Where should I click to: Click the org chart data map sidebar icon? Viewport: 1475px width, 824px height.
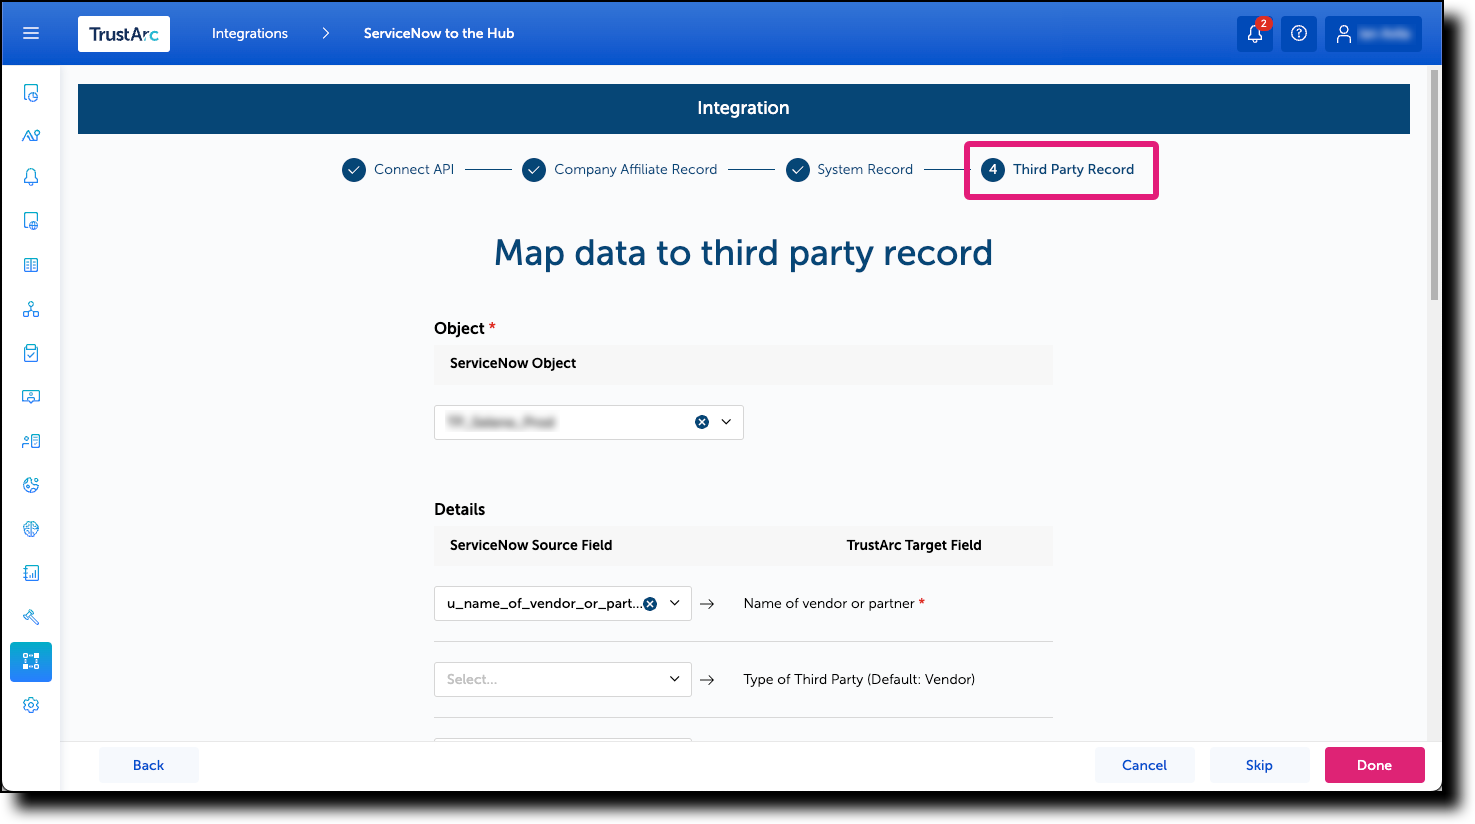[30, 308]
